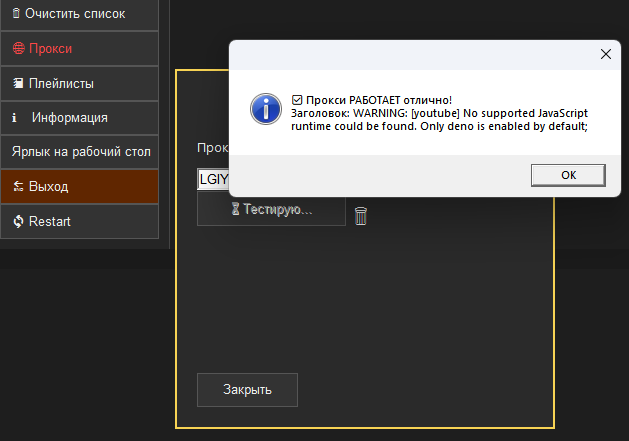Open the Плейлисты menu item
The height and width of the screenshot is (441, 629).
(79, 83)
